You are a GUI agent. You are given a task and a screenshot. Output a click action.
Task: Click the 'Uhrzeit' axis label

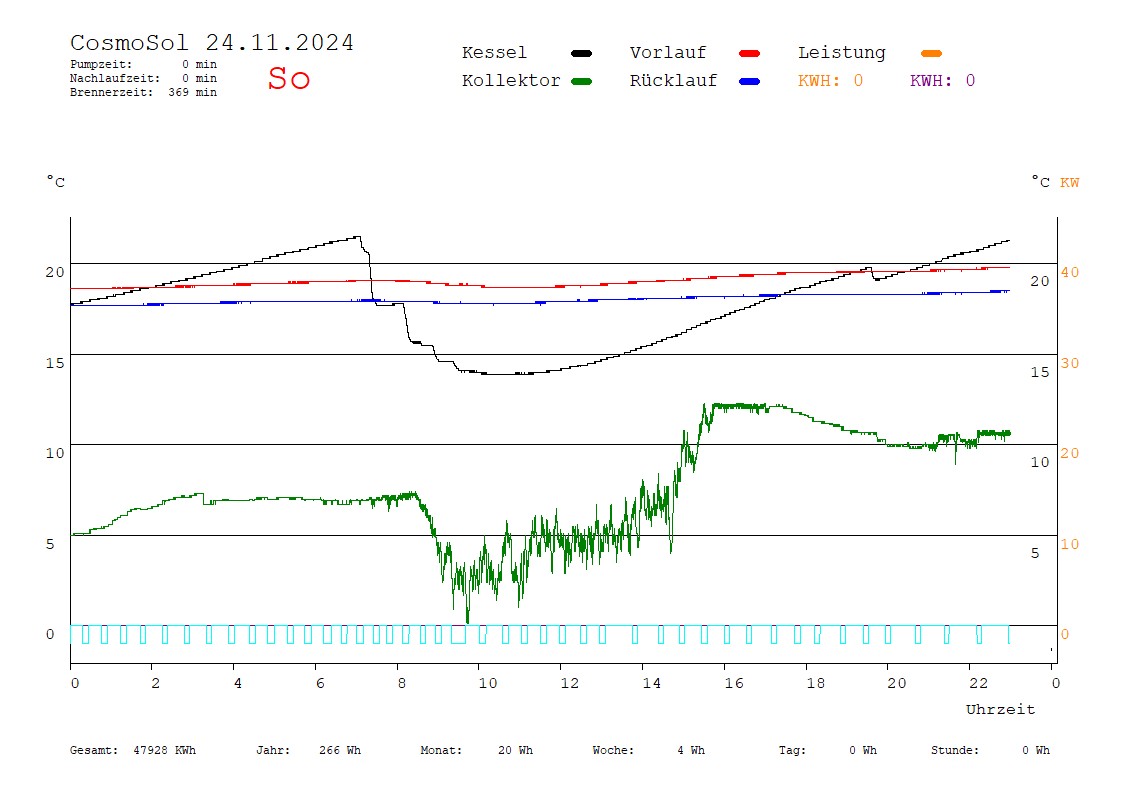tap(1000, 709)
